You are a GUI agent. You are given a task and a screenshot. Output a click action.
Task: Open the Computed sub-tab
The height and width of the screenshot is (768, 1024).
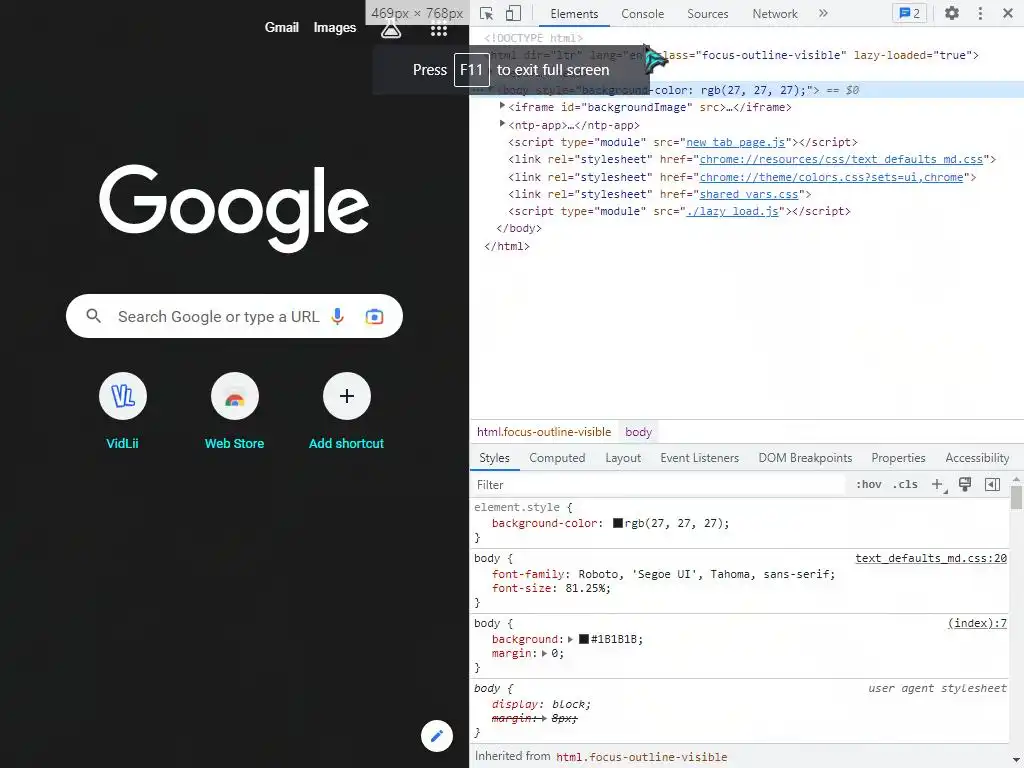557,458
